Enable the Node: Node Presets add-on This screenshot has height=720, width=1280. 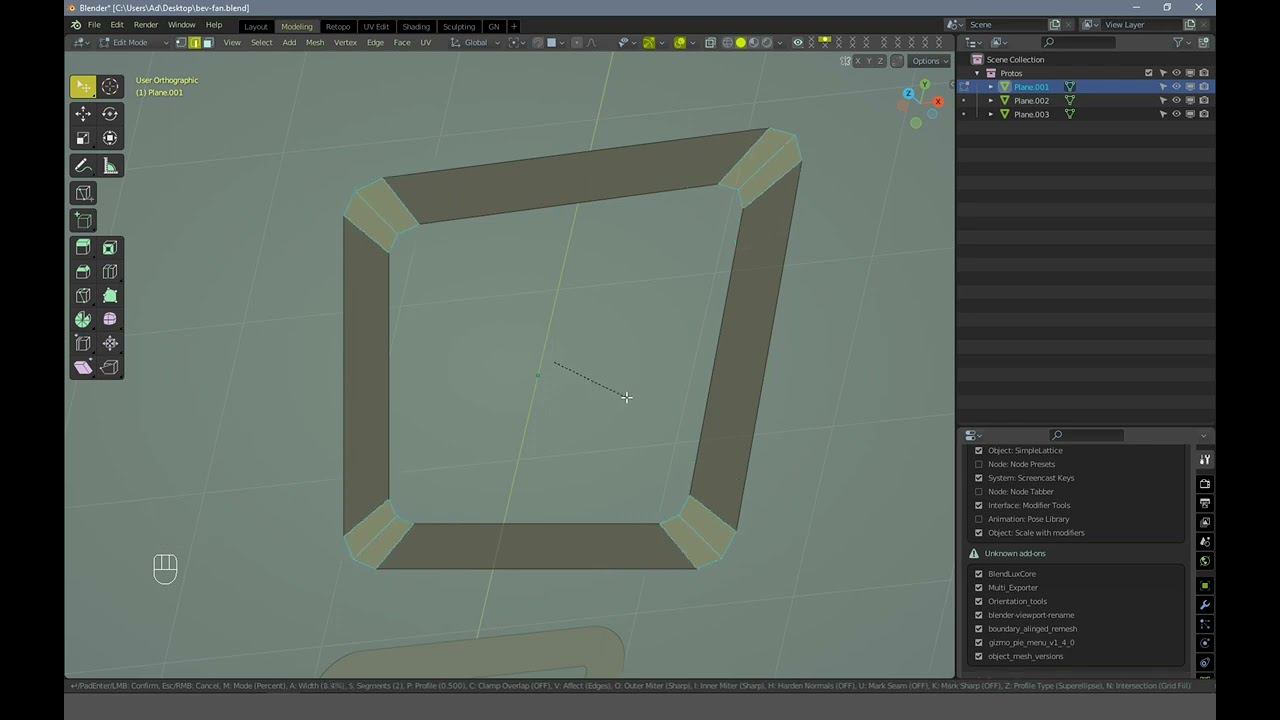click(x=978, y=464)
